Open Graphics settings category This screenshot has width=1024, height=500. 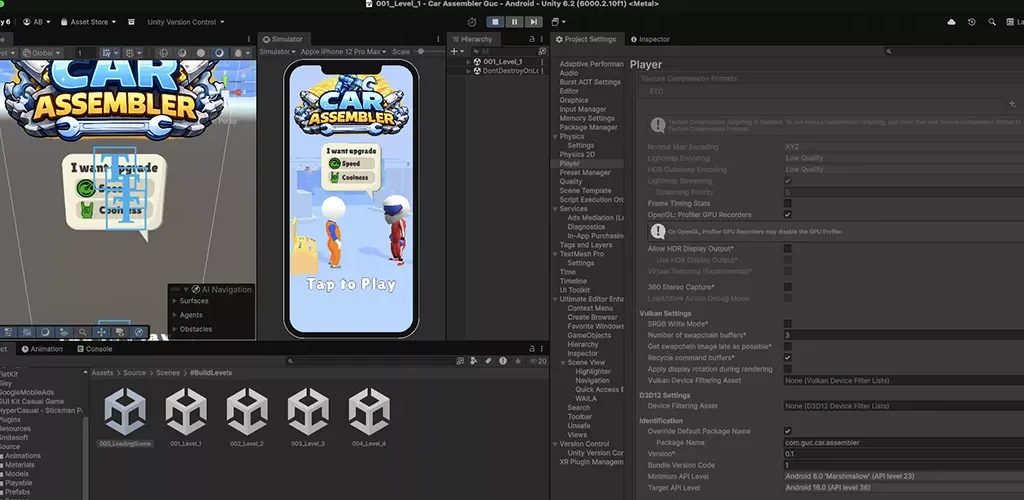point(573,101)
